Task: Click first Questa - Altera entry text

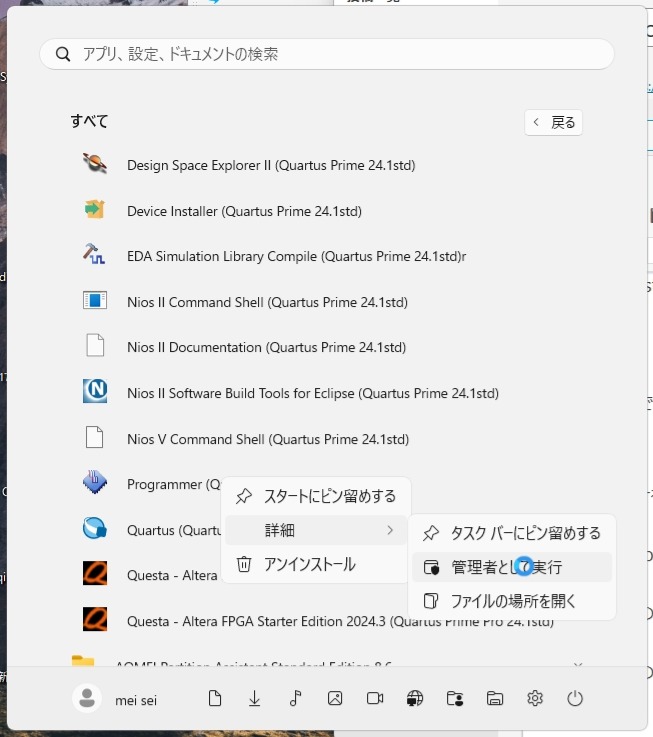Action: tap(172, 575)
